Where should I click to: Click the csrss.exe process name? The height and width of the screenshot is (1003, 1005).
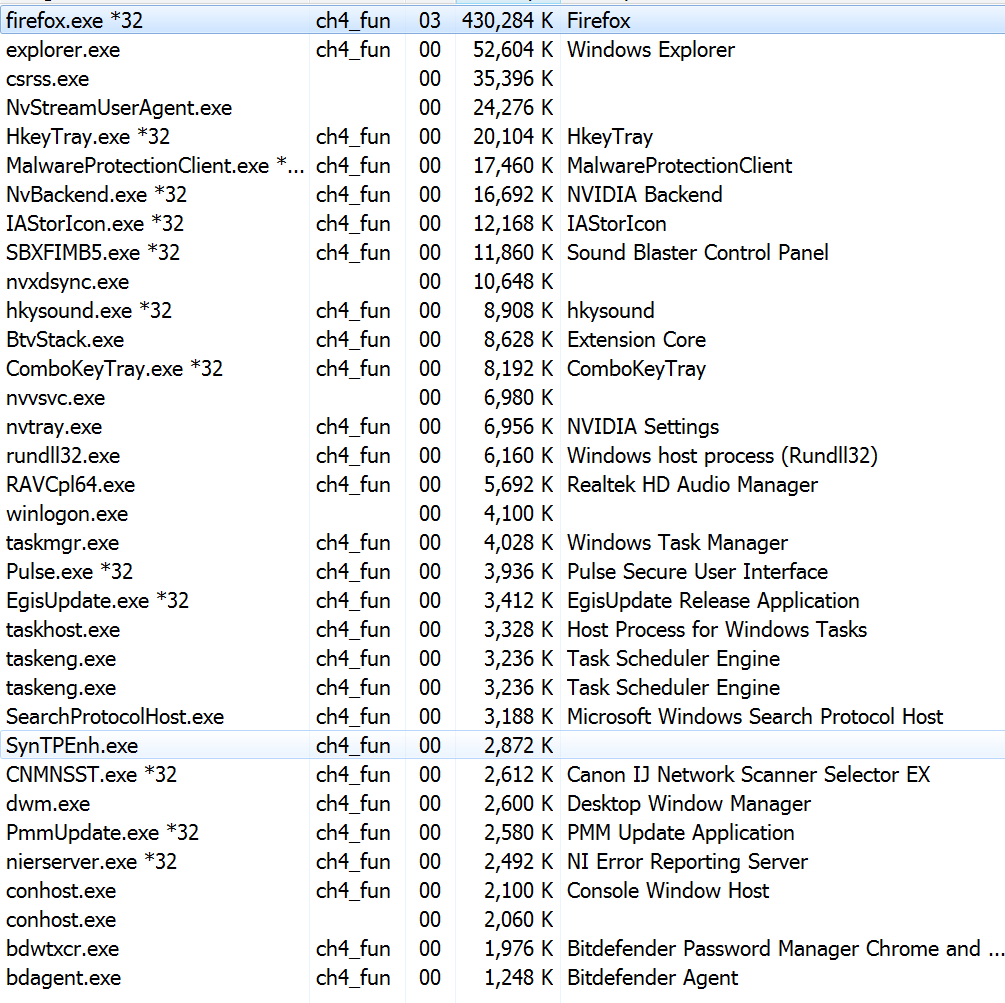tap(47, 79)
